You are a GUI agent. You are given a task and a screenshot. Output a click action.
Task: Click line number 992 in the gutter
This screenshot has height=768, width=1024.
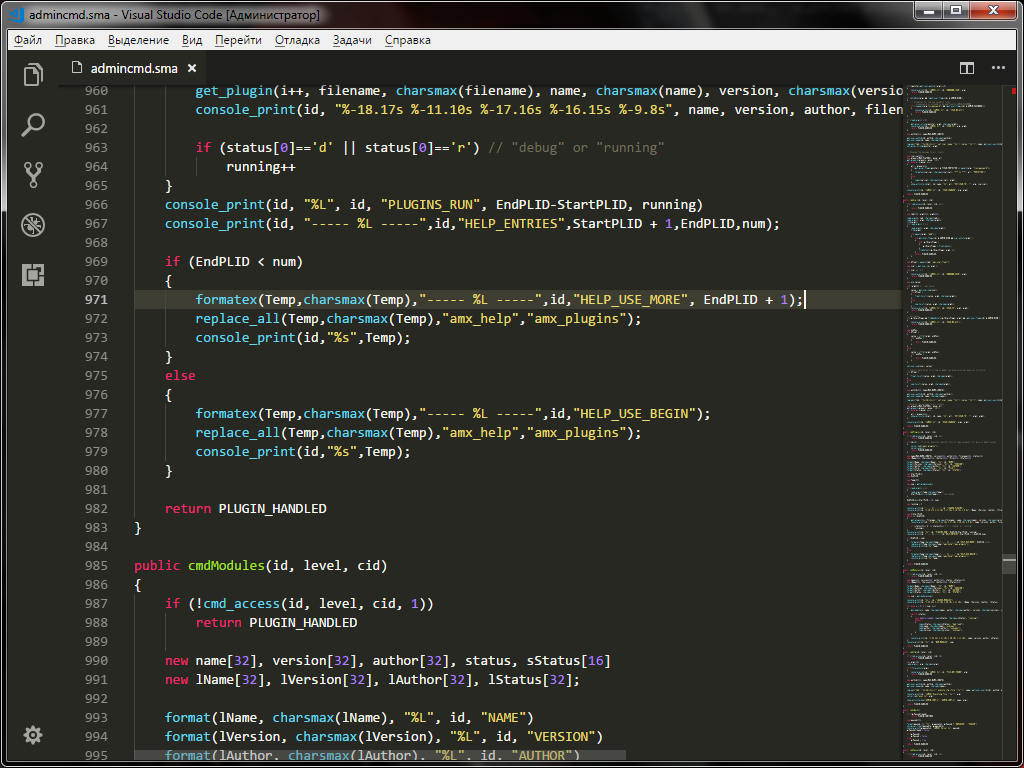[x=96, y=698]
